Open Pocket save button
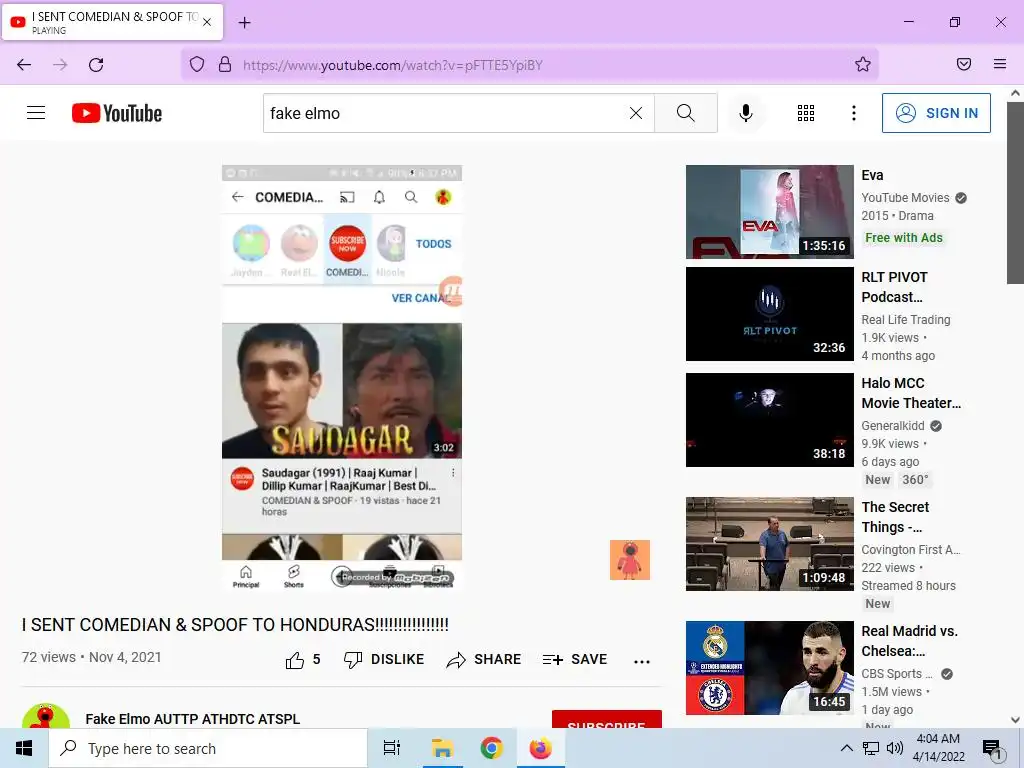Image resolution: width=1024 pixels, height=768 pixels. (x=964, y=64)
